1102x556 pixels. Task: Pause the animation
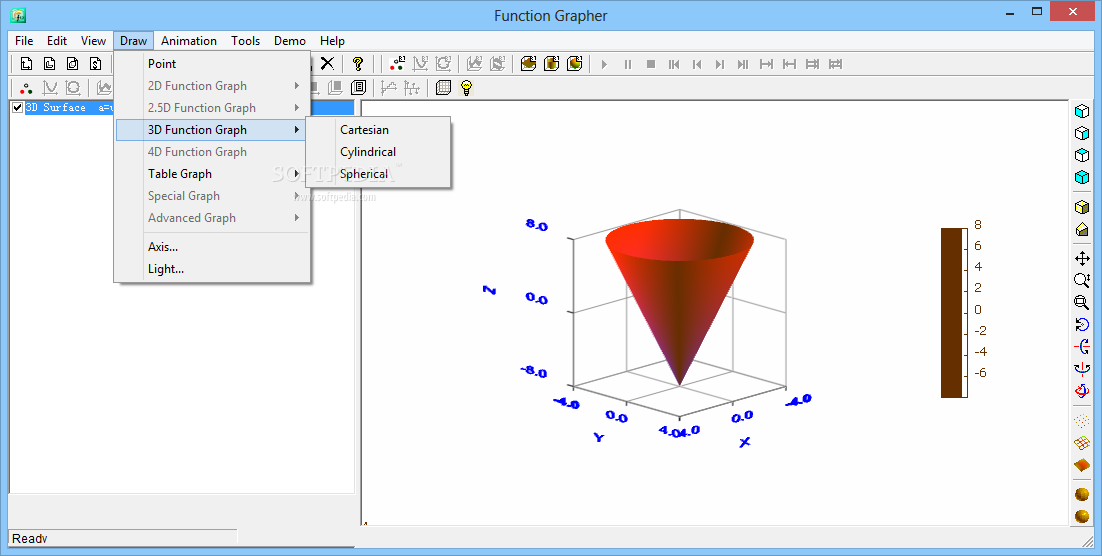coord(628,64)
